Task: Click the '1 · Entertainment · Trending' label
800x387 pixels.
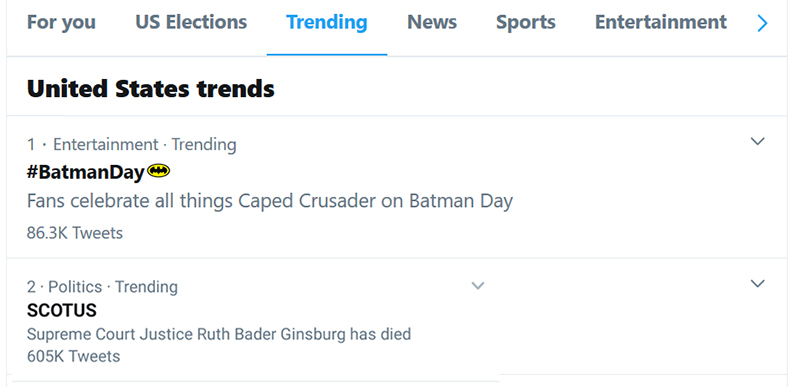Action: click(132, 145)
